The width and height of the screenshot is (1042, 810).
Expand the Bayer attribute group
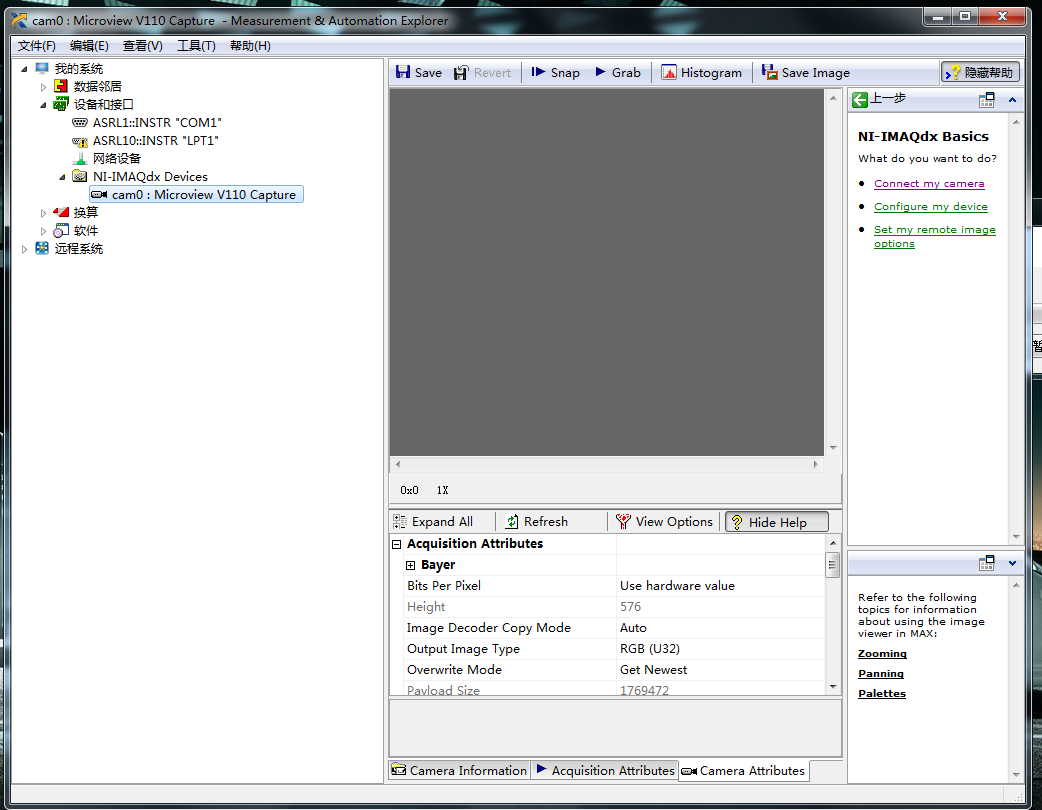410,565
